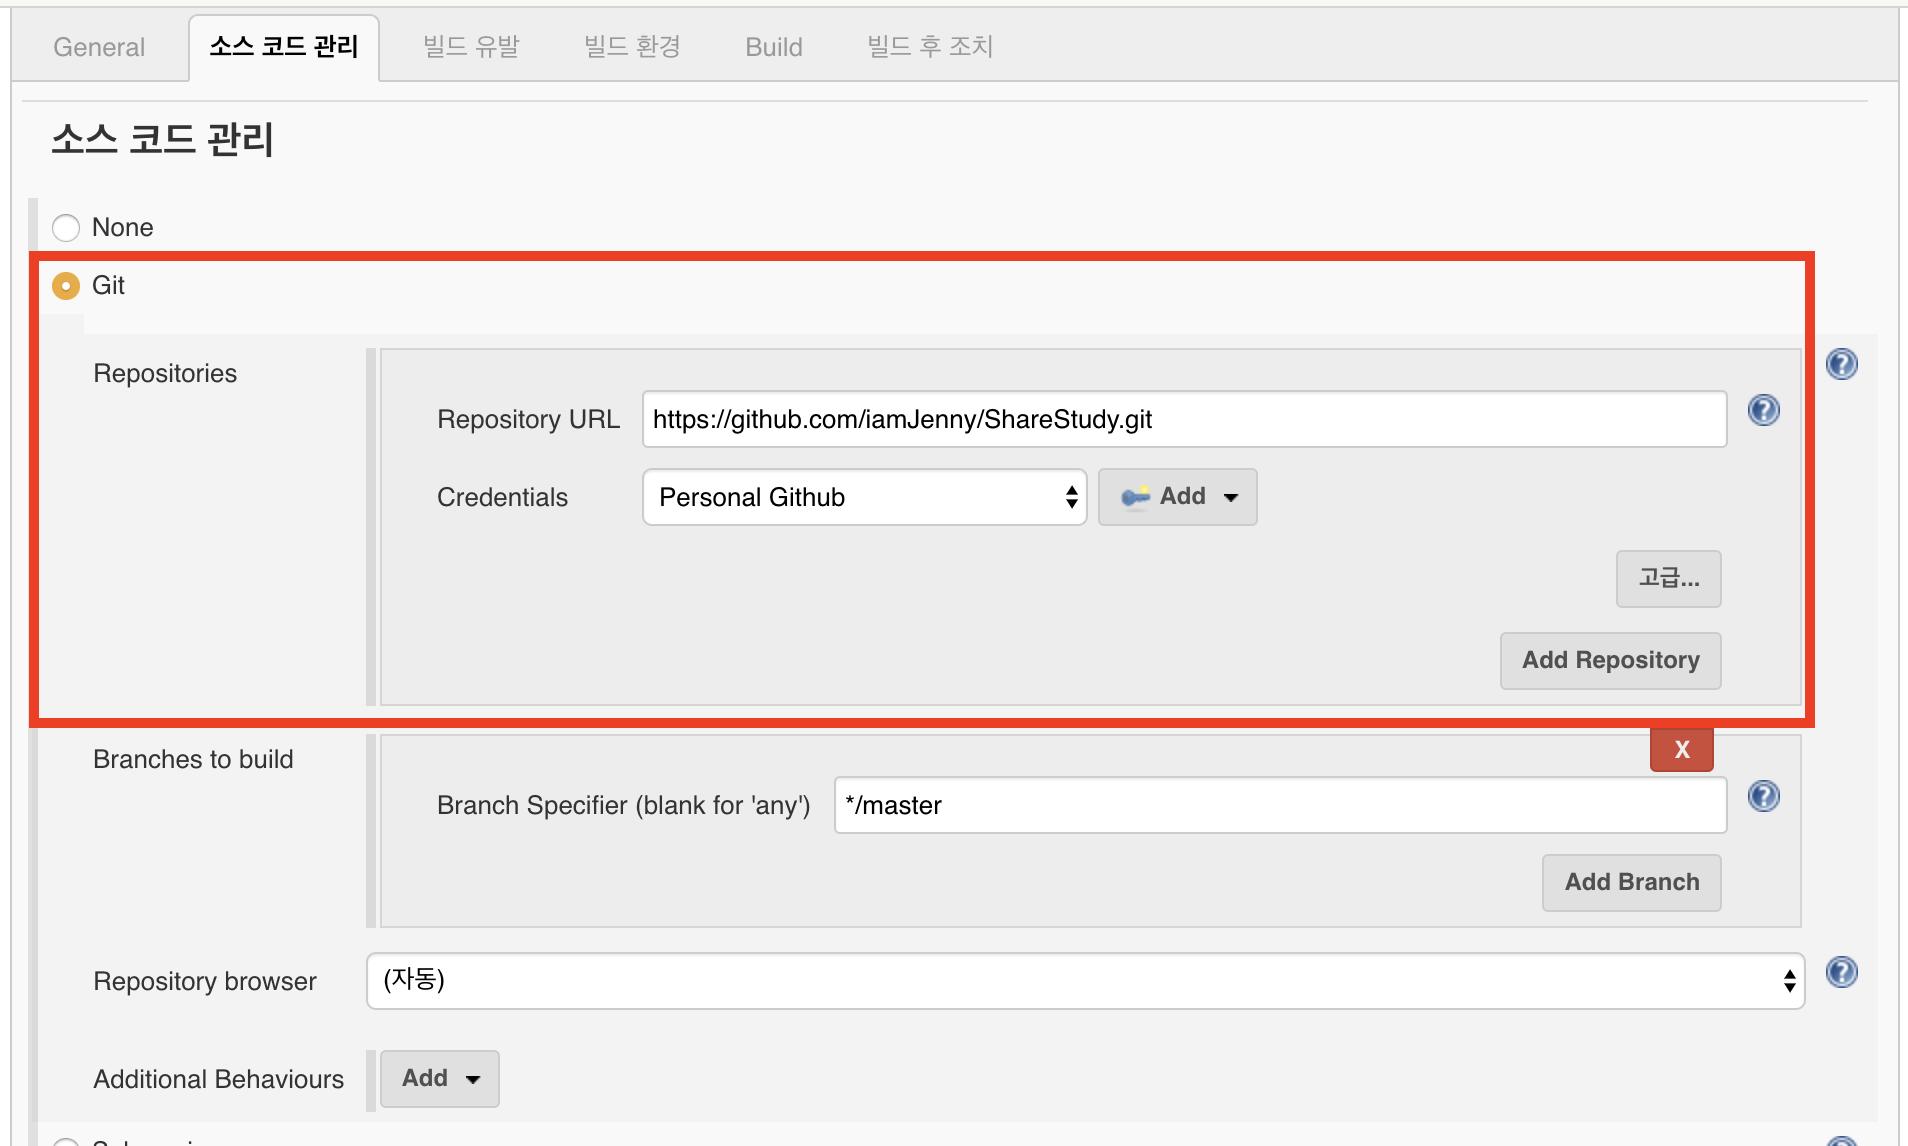Open help for the Repositories section
This screenshot has height=1146, width=1908.
click(x=1841, y=364)
